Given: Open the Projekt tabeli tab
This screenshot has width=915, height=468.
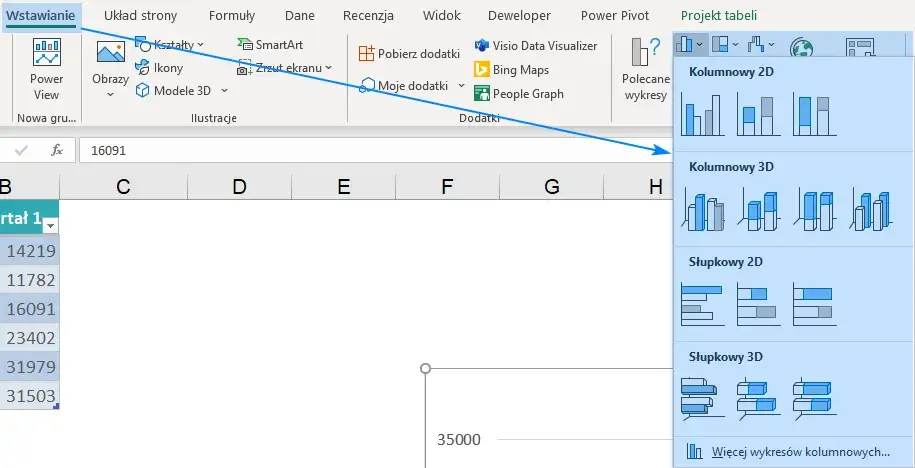Looking at the screenshot, I should click(718, 16).
